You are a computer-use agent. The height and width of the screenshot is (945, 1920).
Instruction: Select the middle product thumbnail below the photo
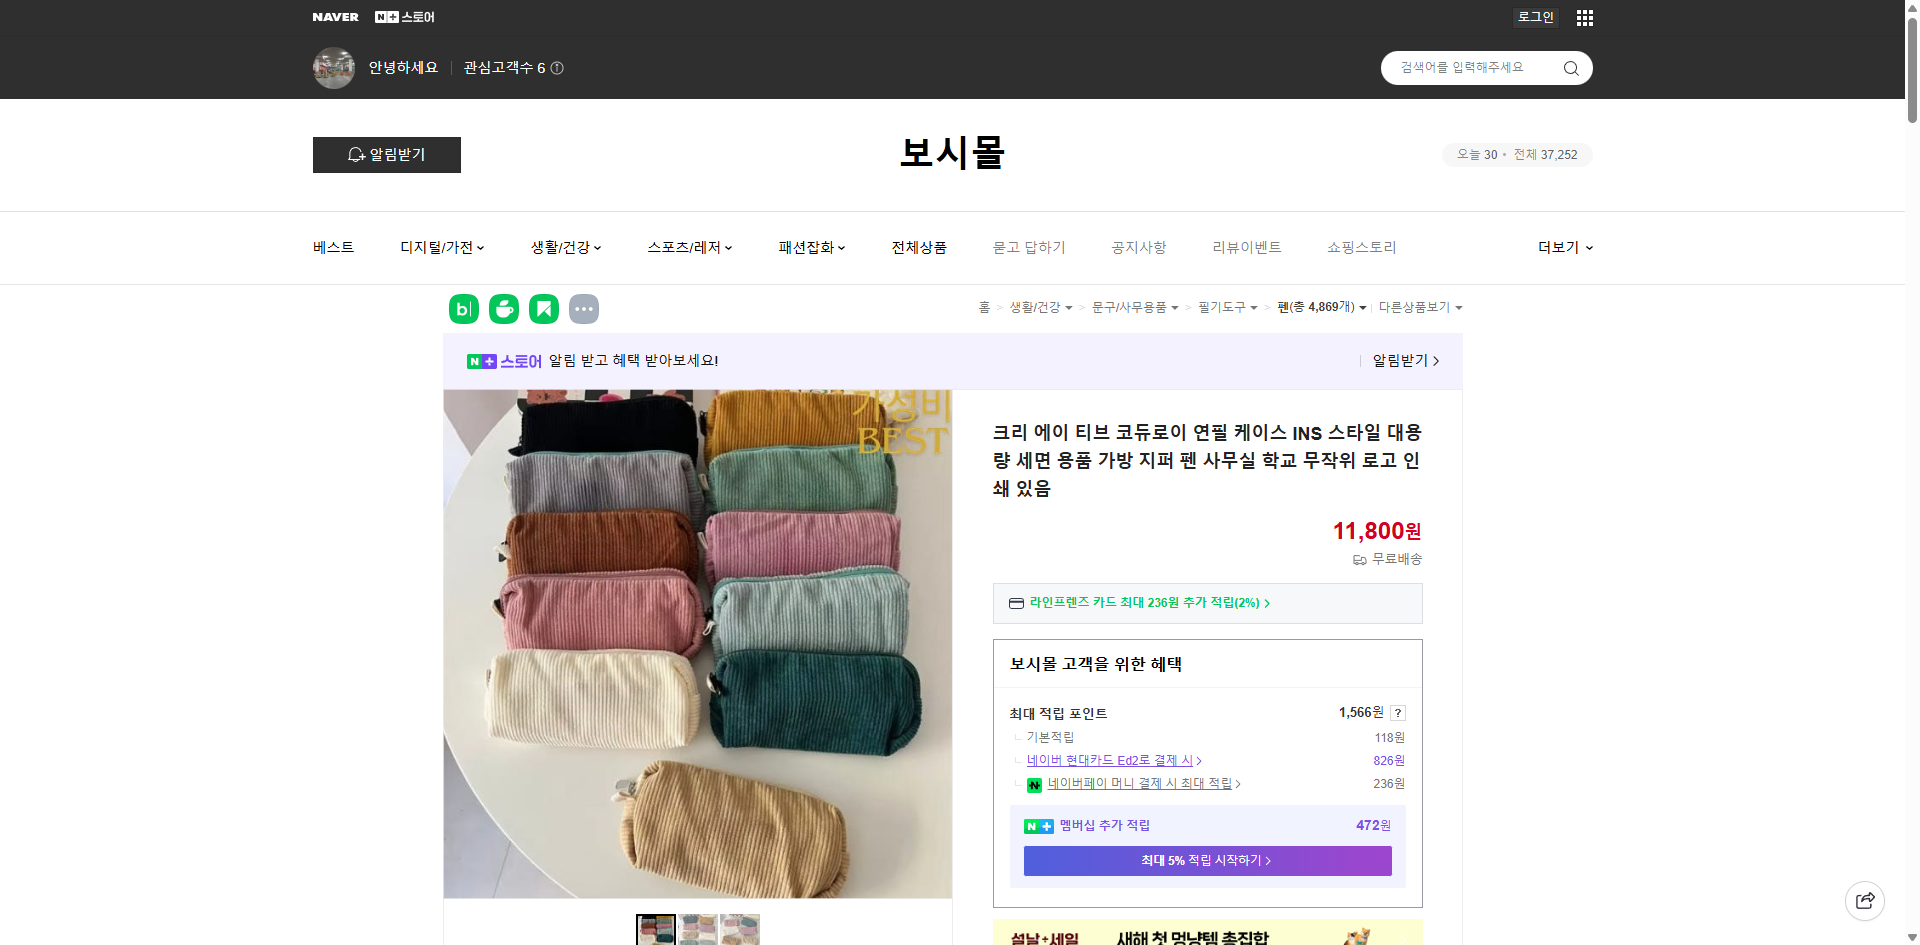697,930
